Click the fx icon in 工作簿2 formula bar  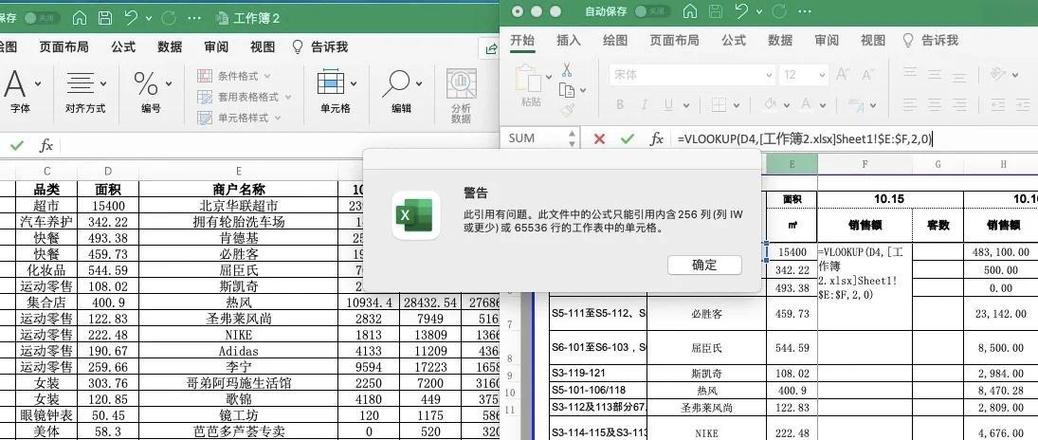coord(46,146)
